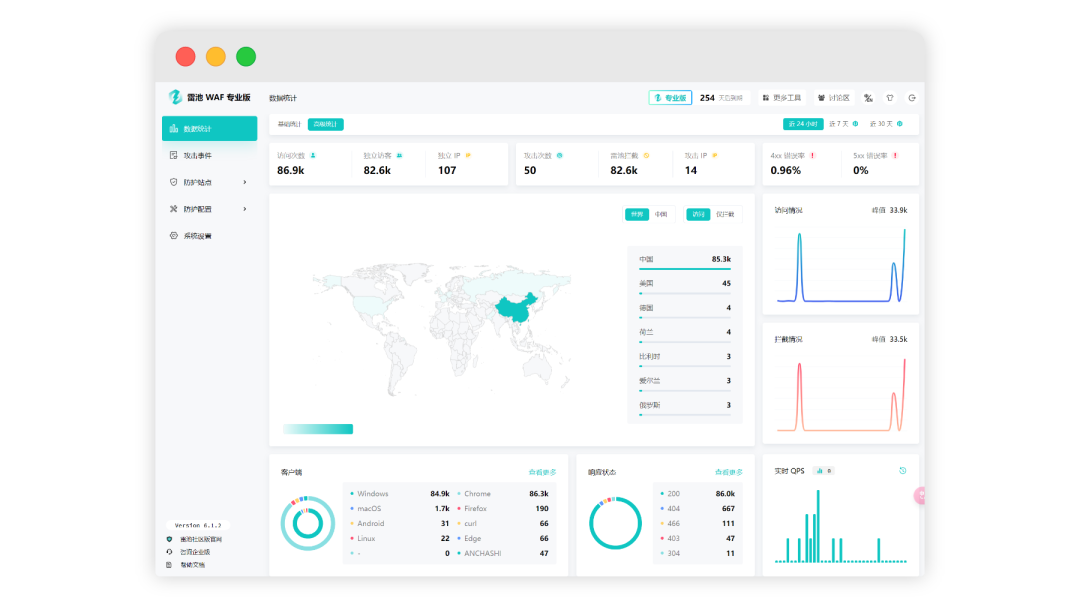Click China highlighted on the world map
This screenshot has height=607, width=1080.
pyautogui.click(x=515, y=310)
